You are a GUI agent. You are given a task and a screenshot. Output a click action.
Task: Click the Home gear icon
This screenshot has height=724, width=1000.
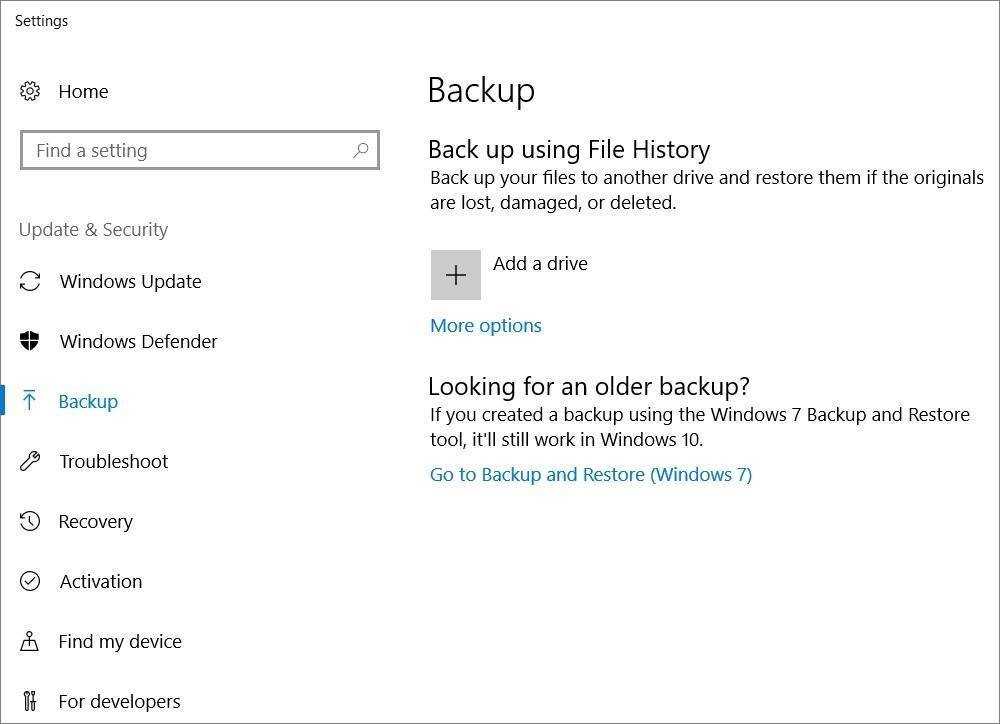coord(30,92)
